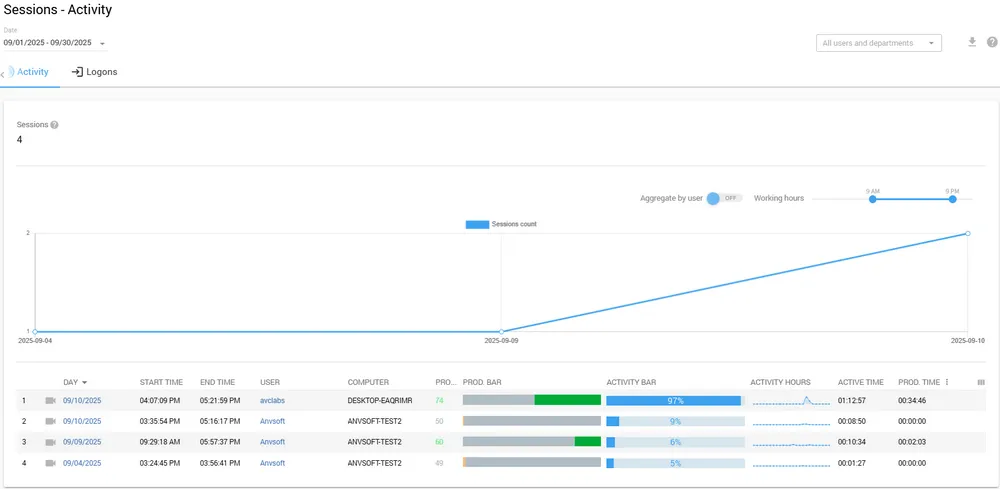
Task: Sort by the DAY column header
Action: pos(71,382)
